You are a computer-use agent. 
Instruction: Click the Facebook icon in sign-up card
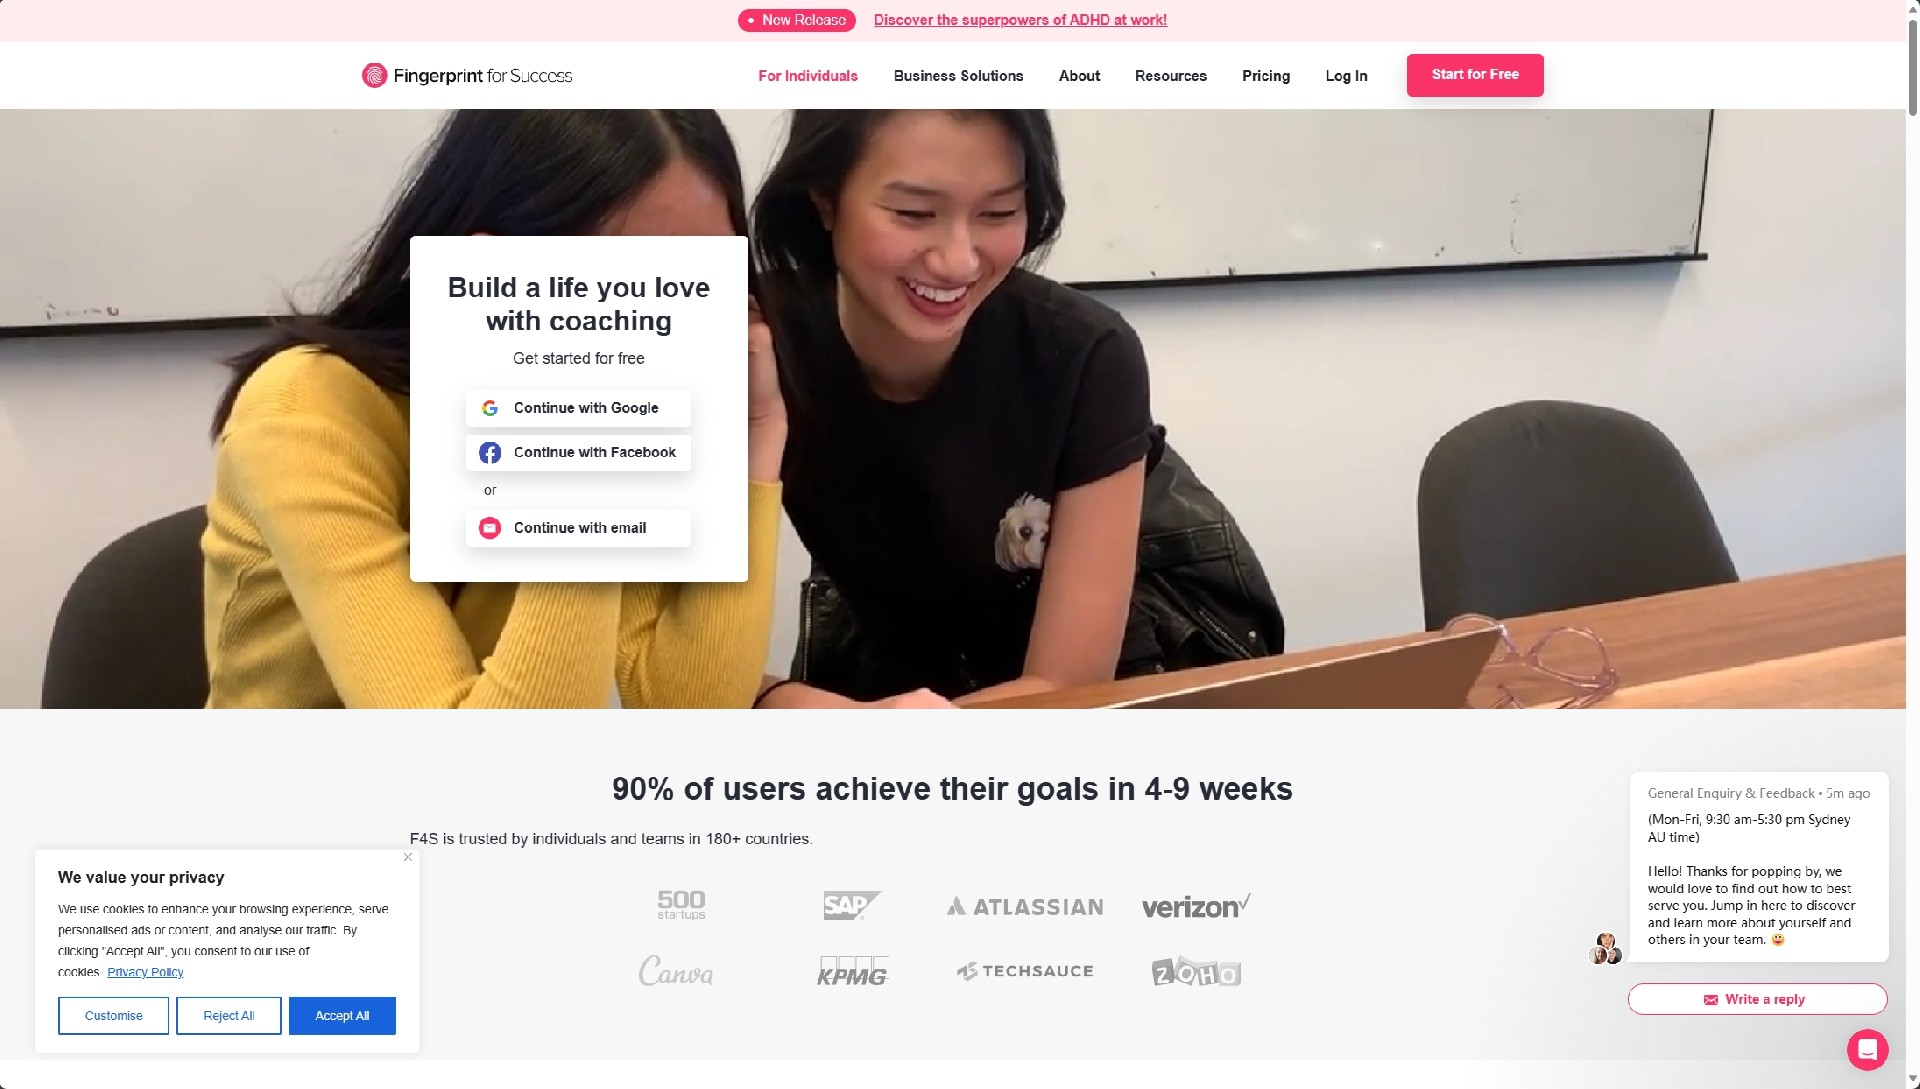pos(490,453)
